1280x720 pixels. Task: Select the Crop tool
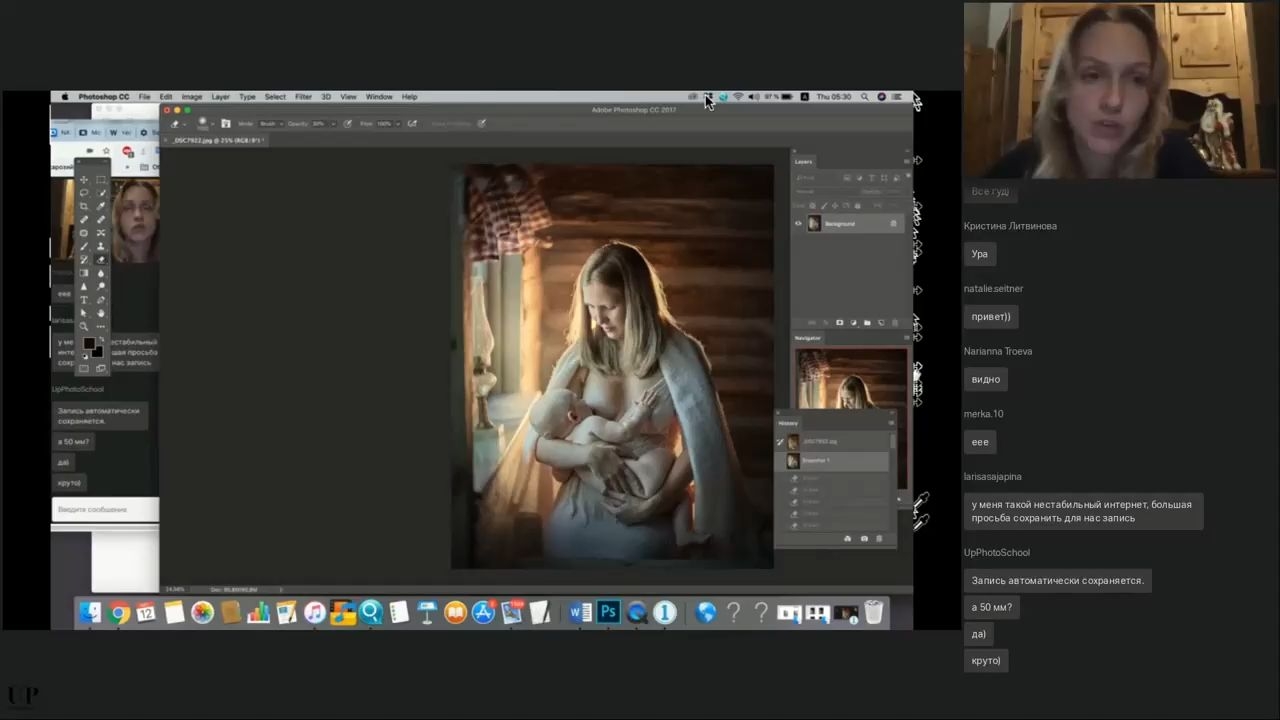point(84,206)
